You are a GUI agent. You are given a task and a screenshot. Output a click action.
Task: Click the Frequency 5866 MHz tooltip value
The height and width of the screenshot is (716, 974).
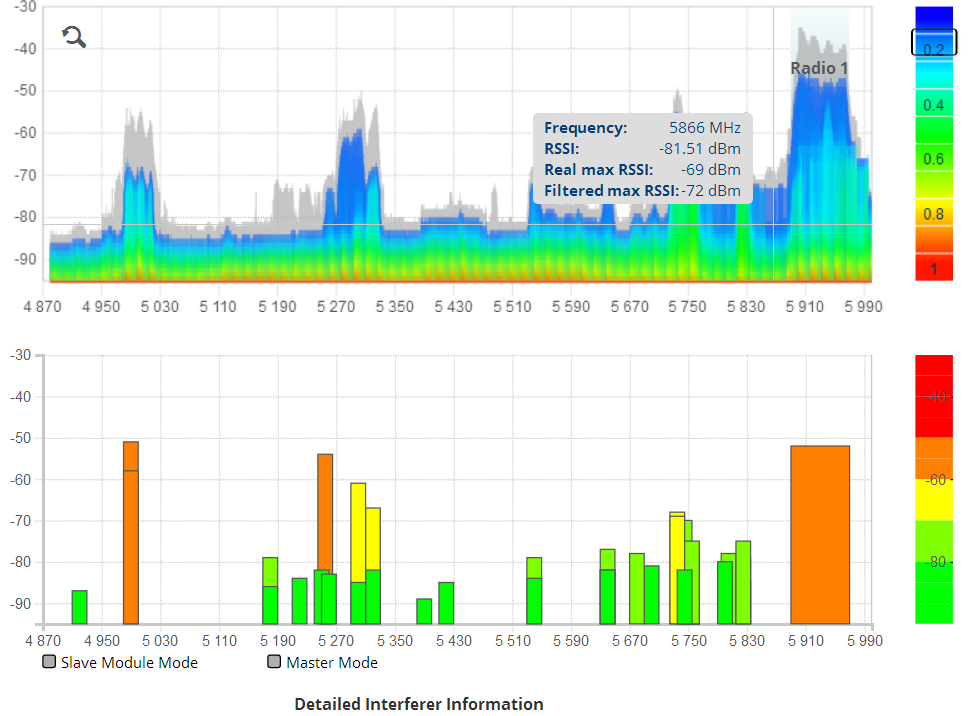click(704, 128)
